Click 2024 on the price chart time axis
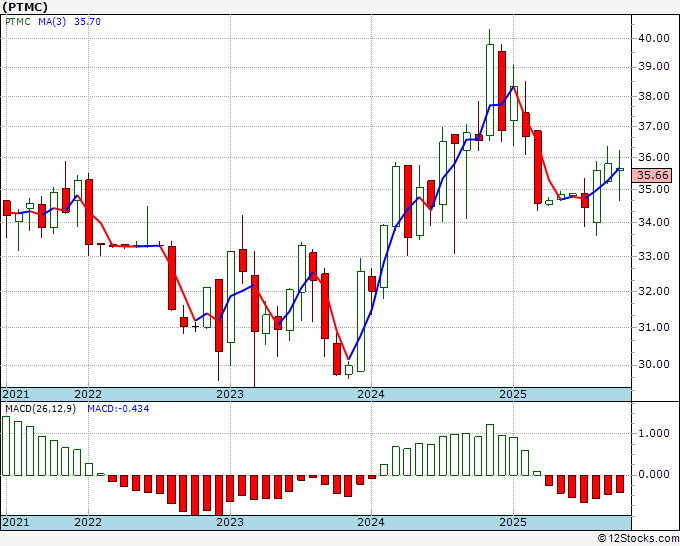Viewport: 680px width, 546px height. tap(371, 394)
